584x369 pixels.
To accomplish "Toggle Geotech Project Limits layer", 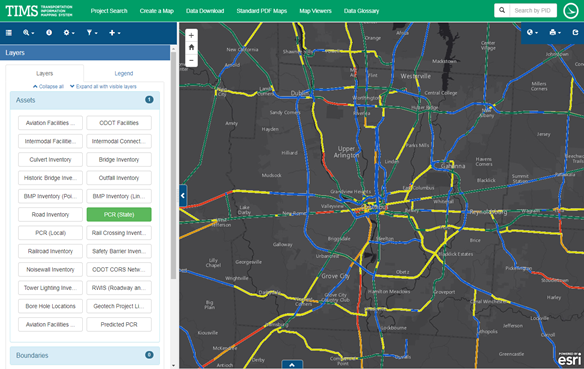I will 119,306.
